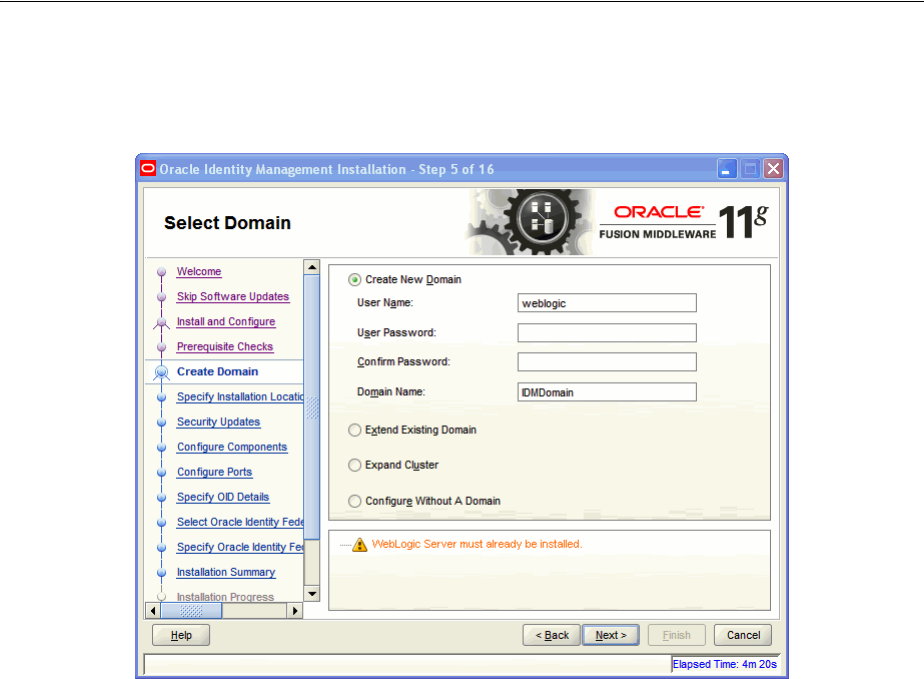Open the Specify OID Details step
924x679 pixels.
point(223,497)
